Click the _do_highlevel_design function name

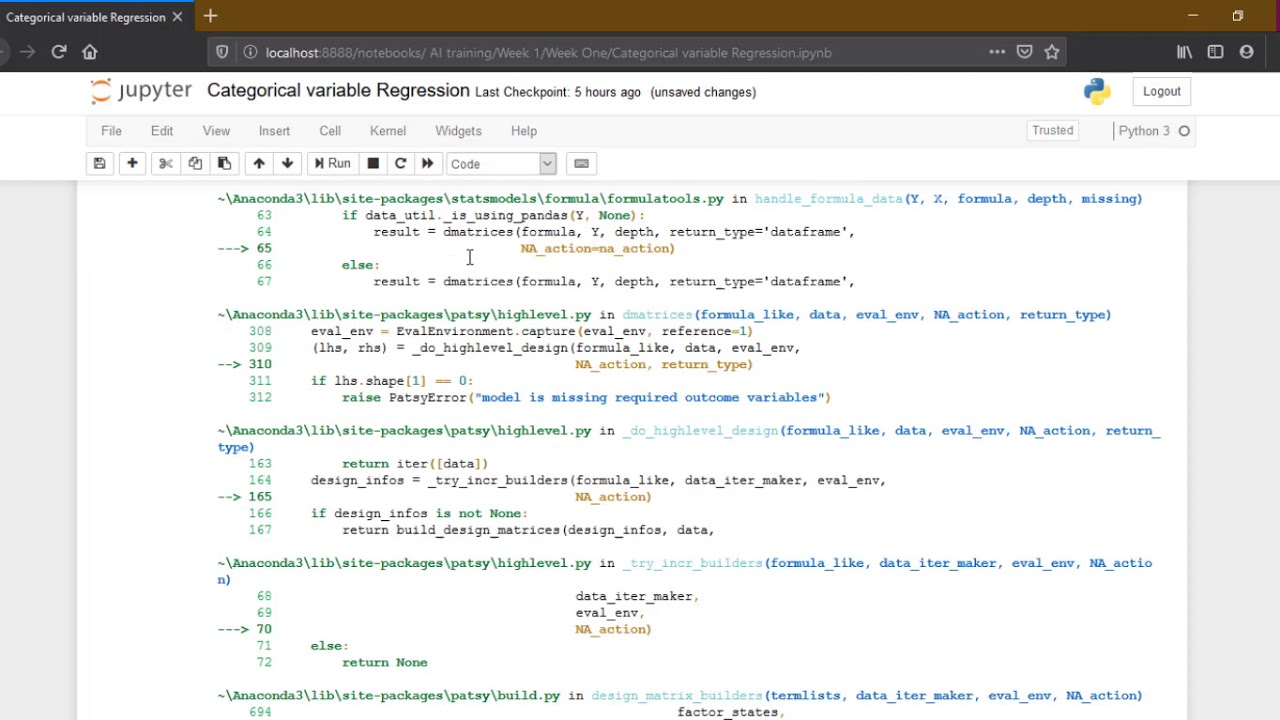pyautogui.click(x=700, y=431)
